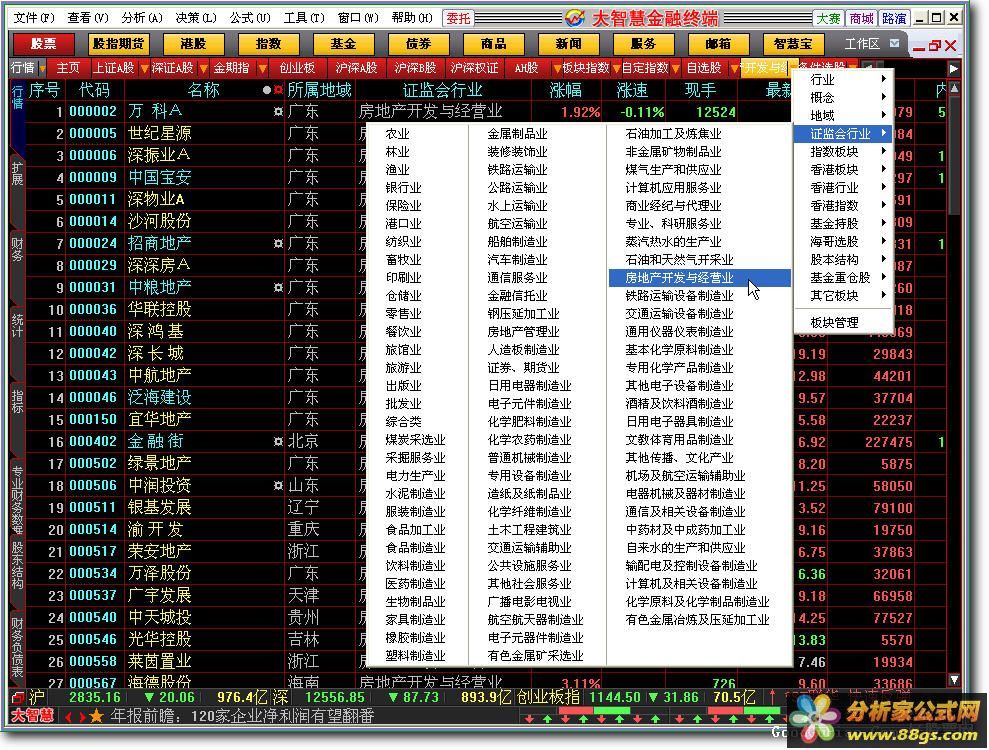
Task: Select 证券、期货业 in the industry list
Action: 524,367
